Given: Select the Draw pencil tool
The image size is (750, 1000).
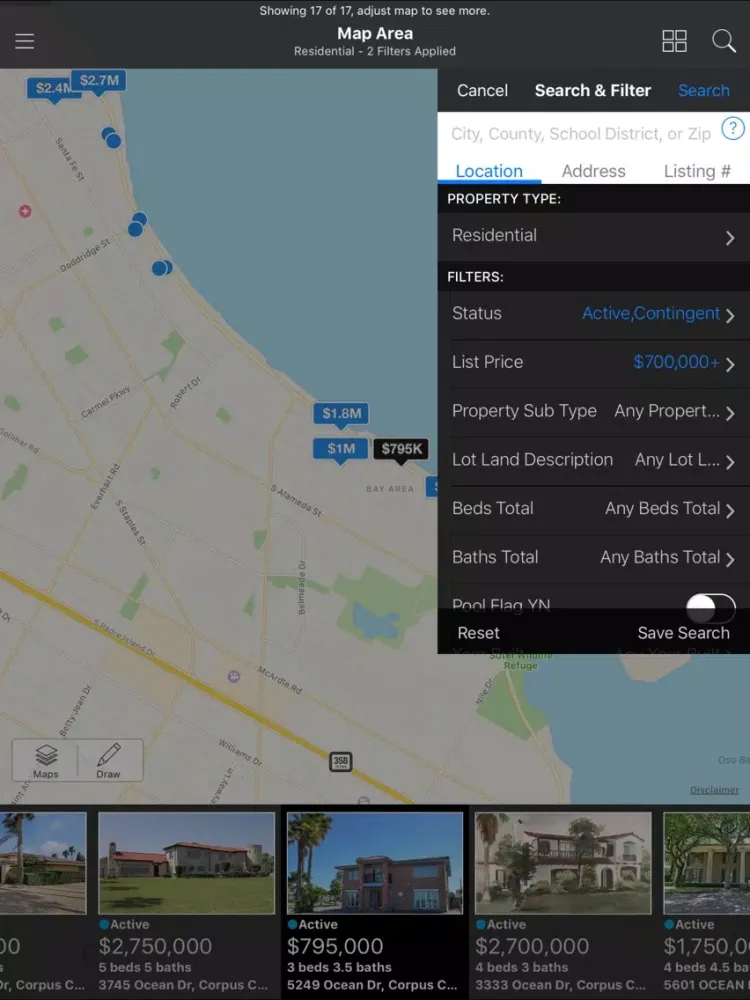Looking at the screenshot, I should tap(108, 760).
